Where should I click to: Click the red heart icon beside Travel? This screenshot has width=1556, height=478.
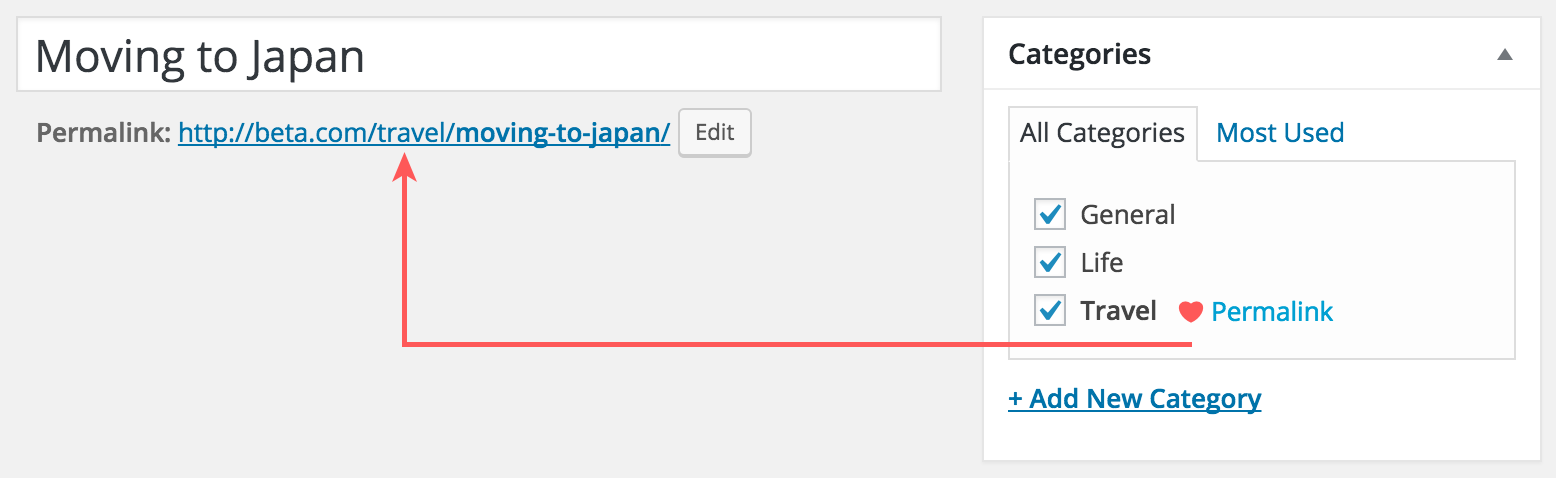coord(1190,312)
